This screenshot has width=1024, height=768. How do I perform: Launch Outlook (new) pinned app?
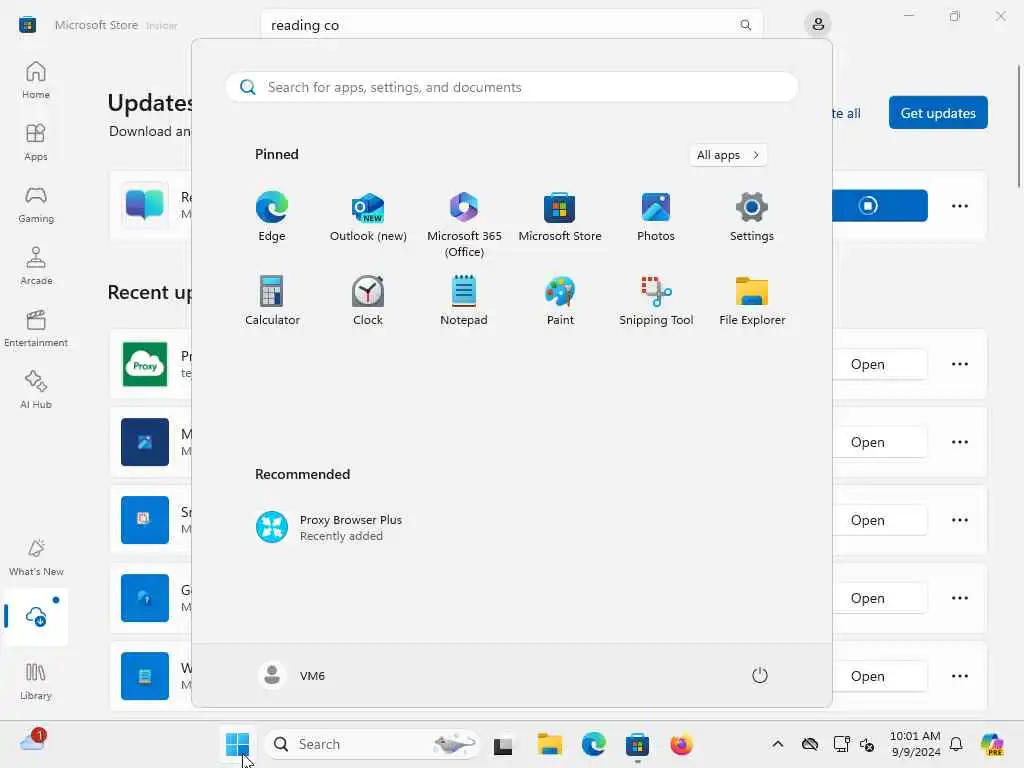point(368,217)
